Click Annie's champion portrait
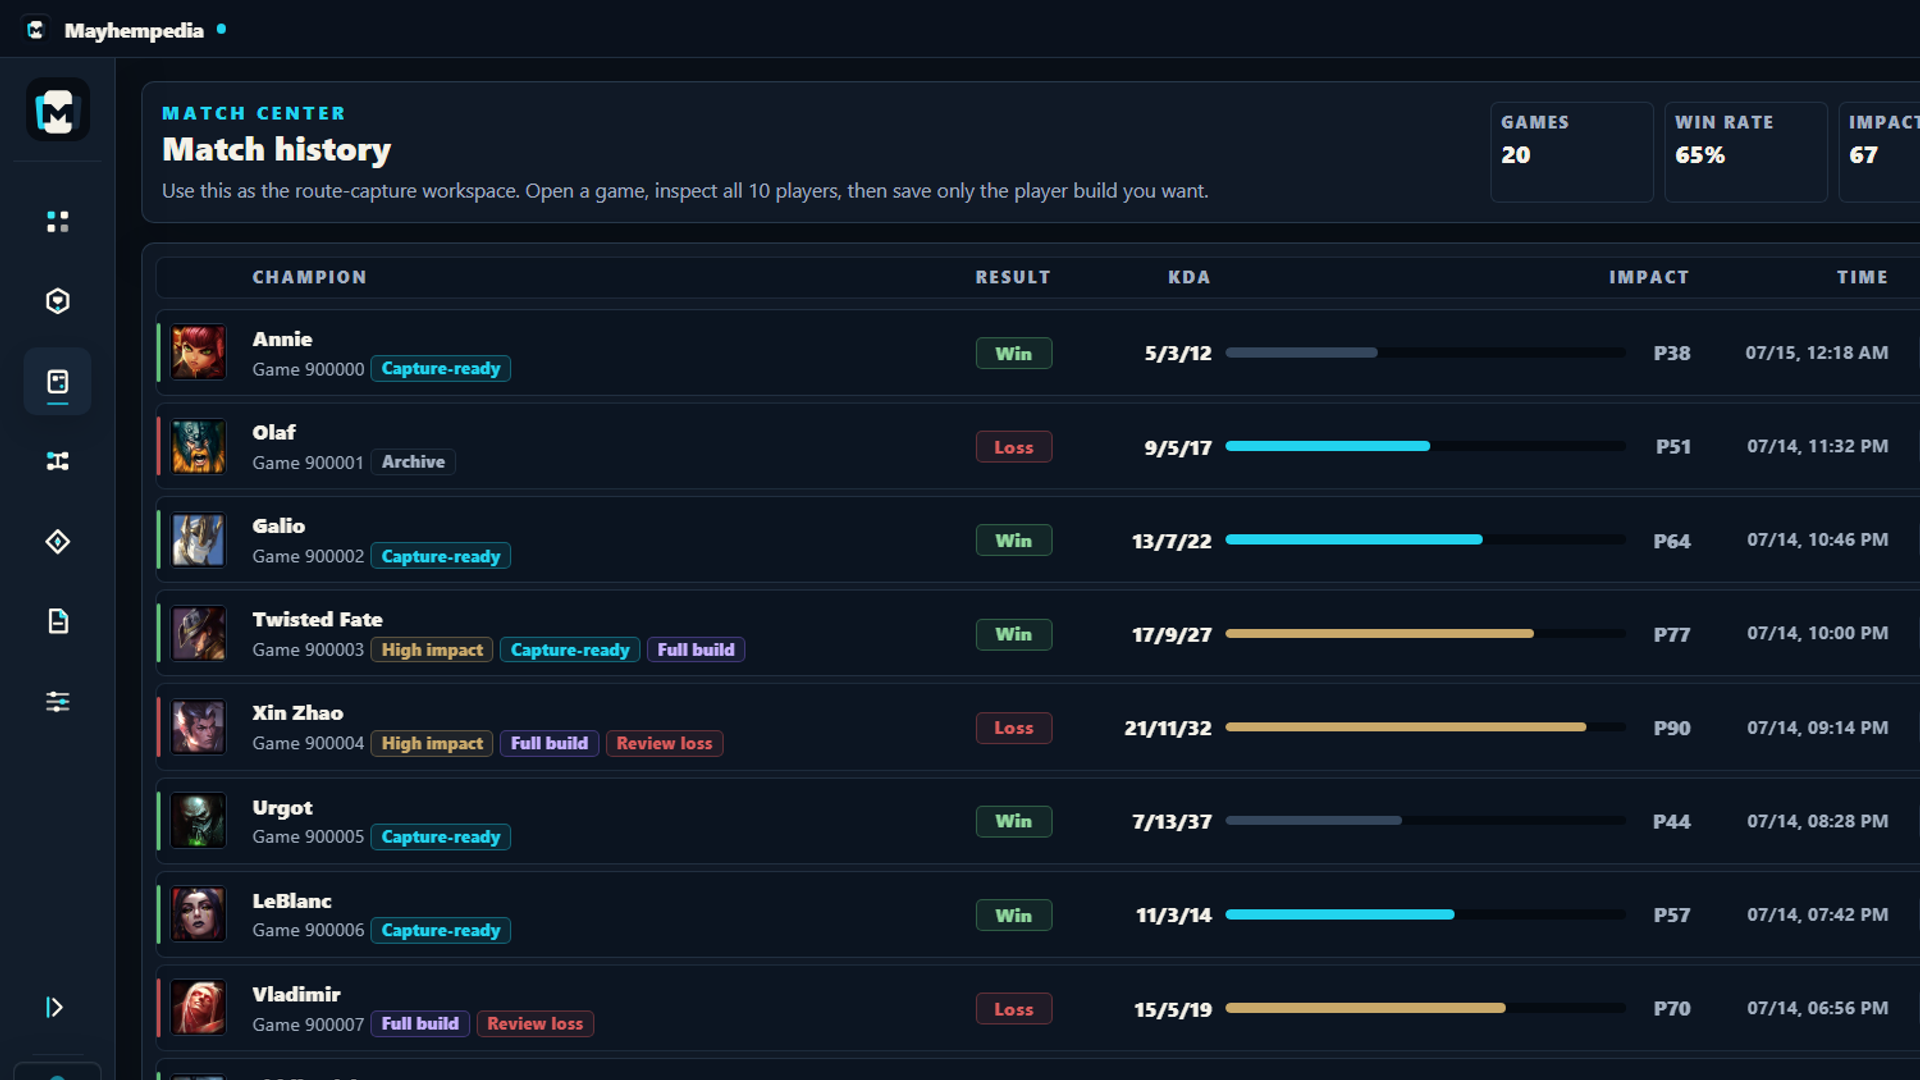This screenshot has height=1080, width=1920. point(198,352)
